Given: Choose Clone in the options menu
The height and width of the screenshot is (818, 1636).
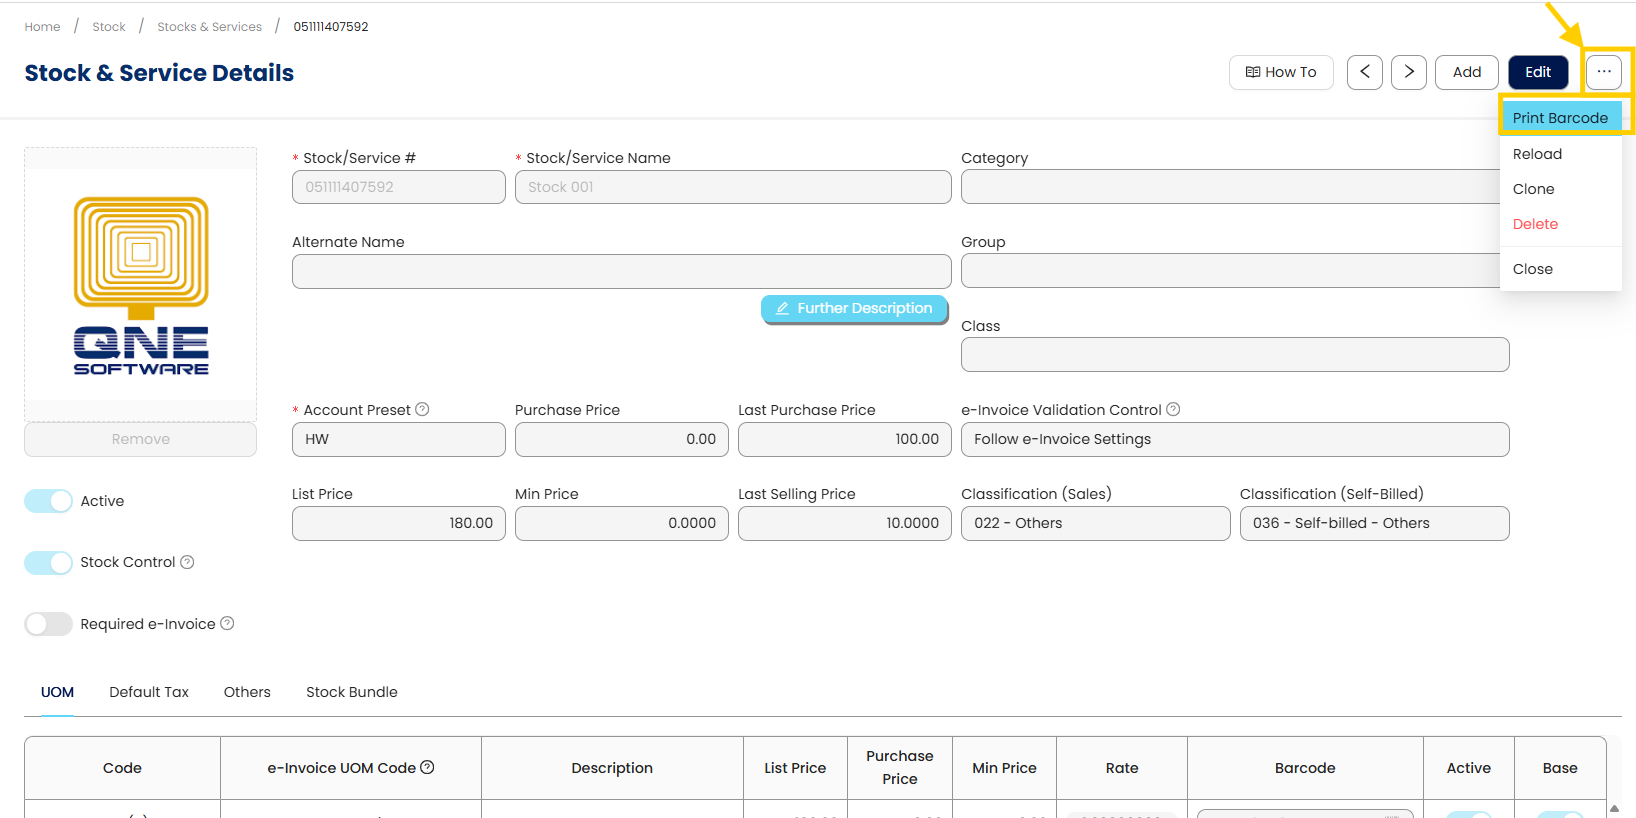Looking at the screenshot, I should tap(1561, 189).
